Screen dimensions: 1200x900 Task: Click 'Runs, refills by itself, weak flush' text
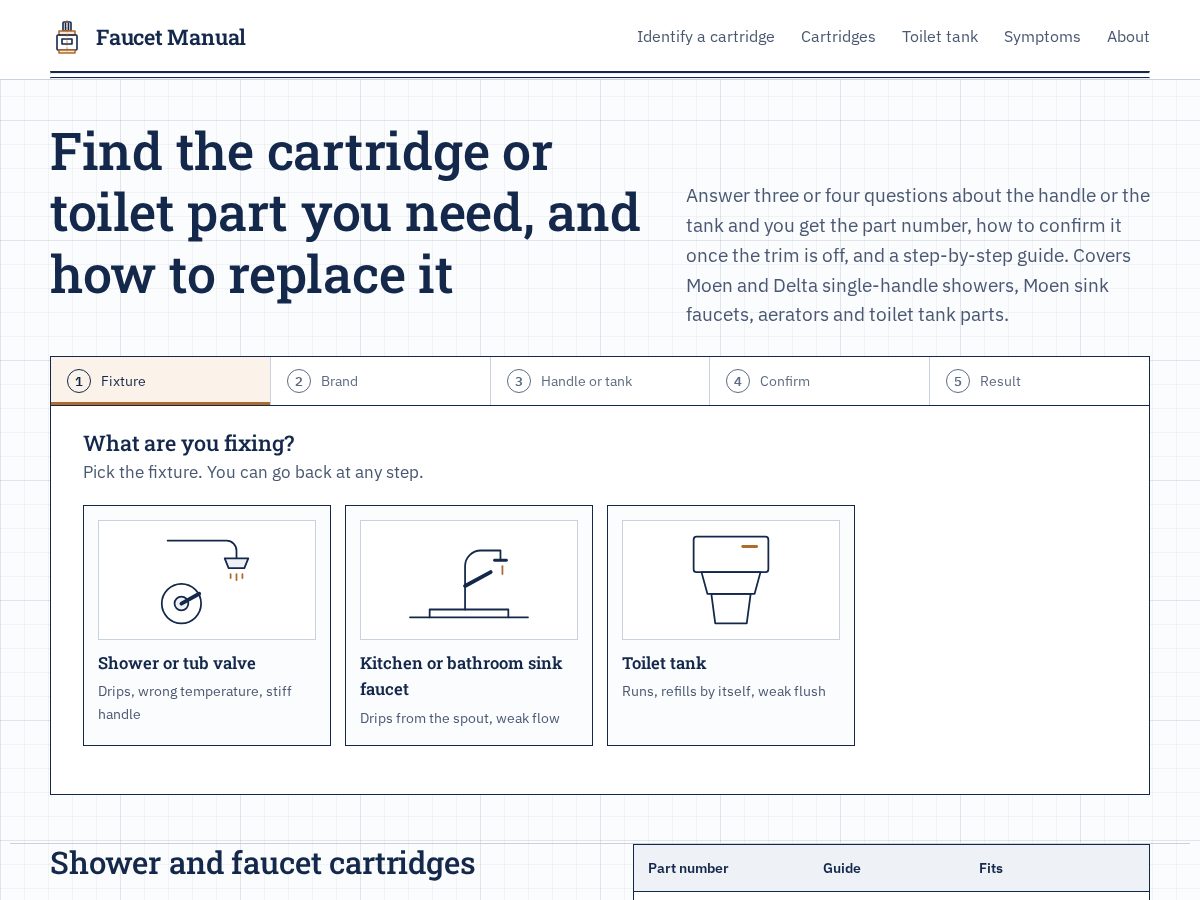[x=724, y=691]
